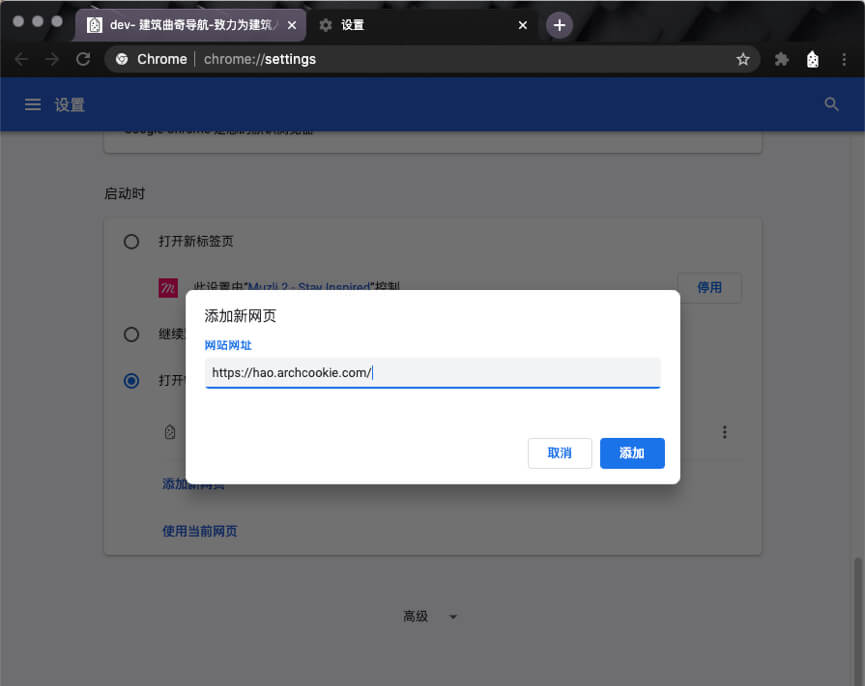
Task: Close the 设置 tab
Action: coord(522,25)
